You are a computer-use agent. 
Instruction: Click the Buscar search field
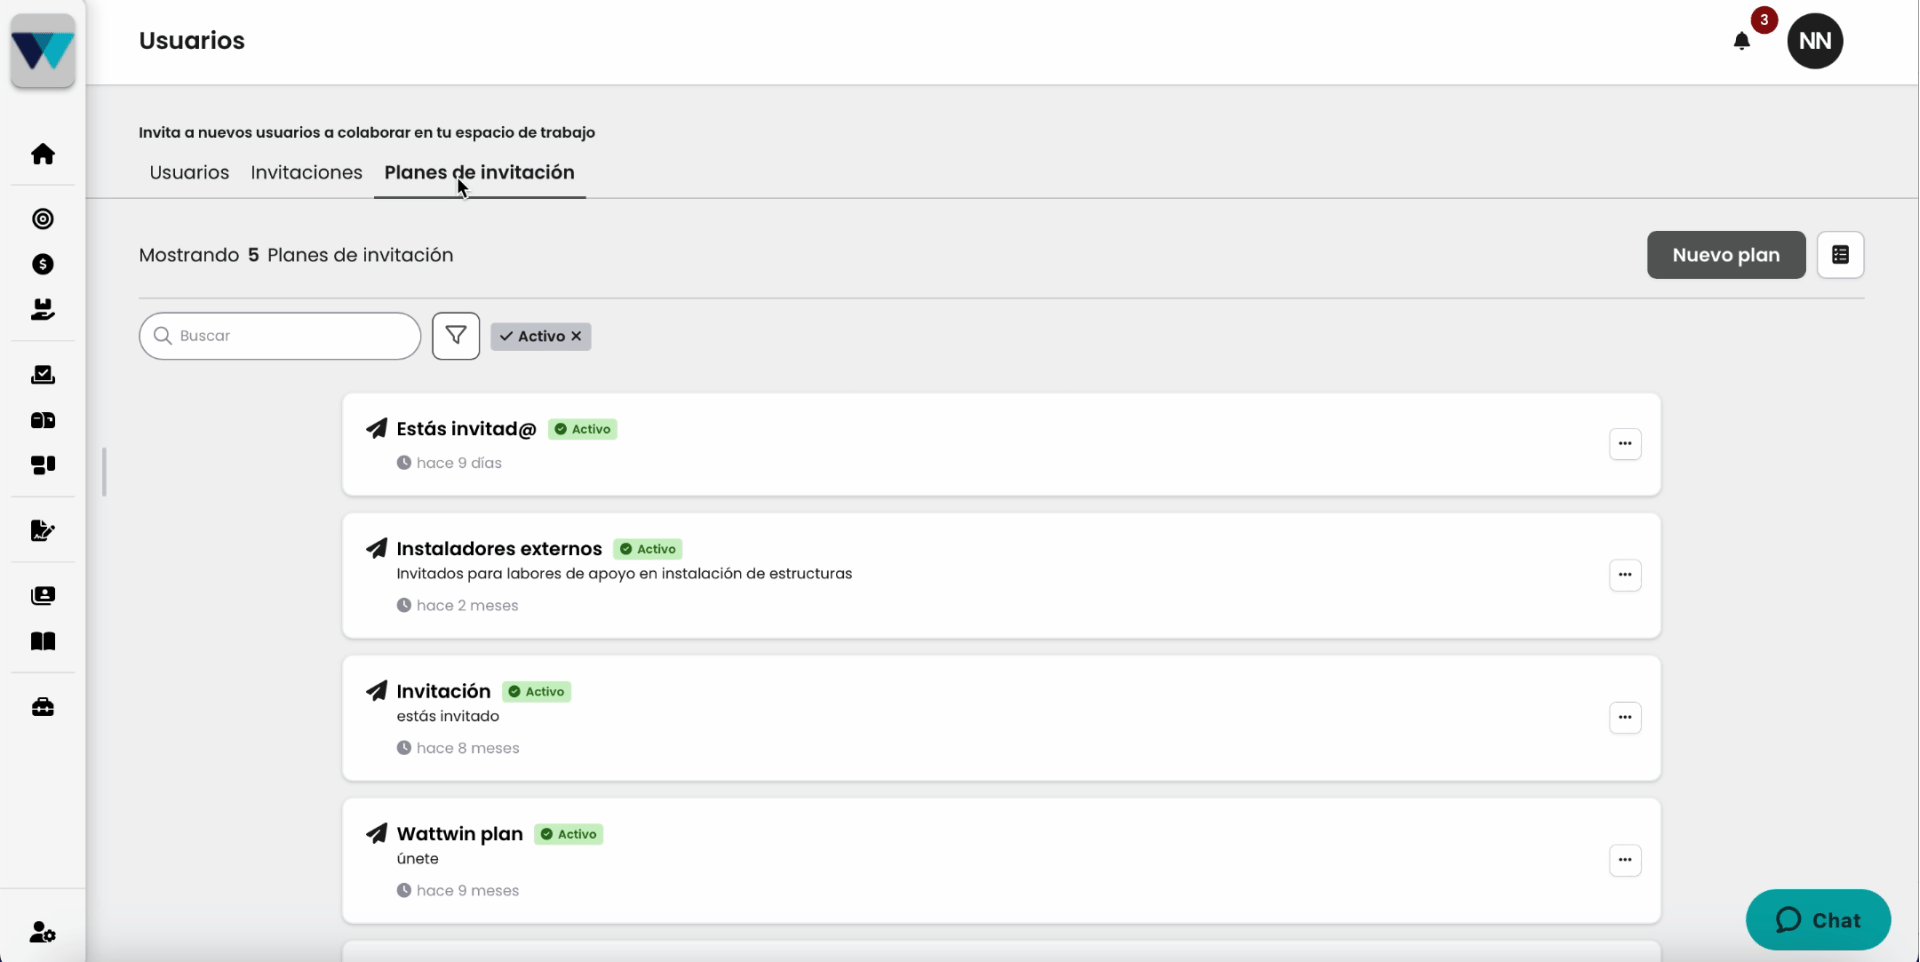pyautogui.click(x=280, y=336)
